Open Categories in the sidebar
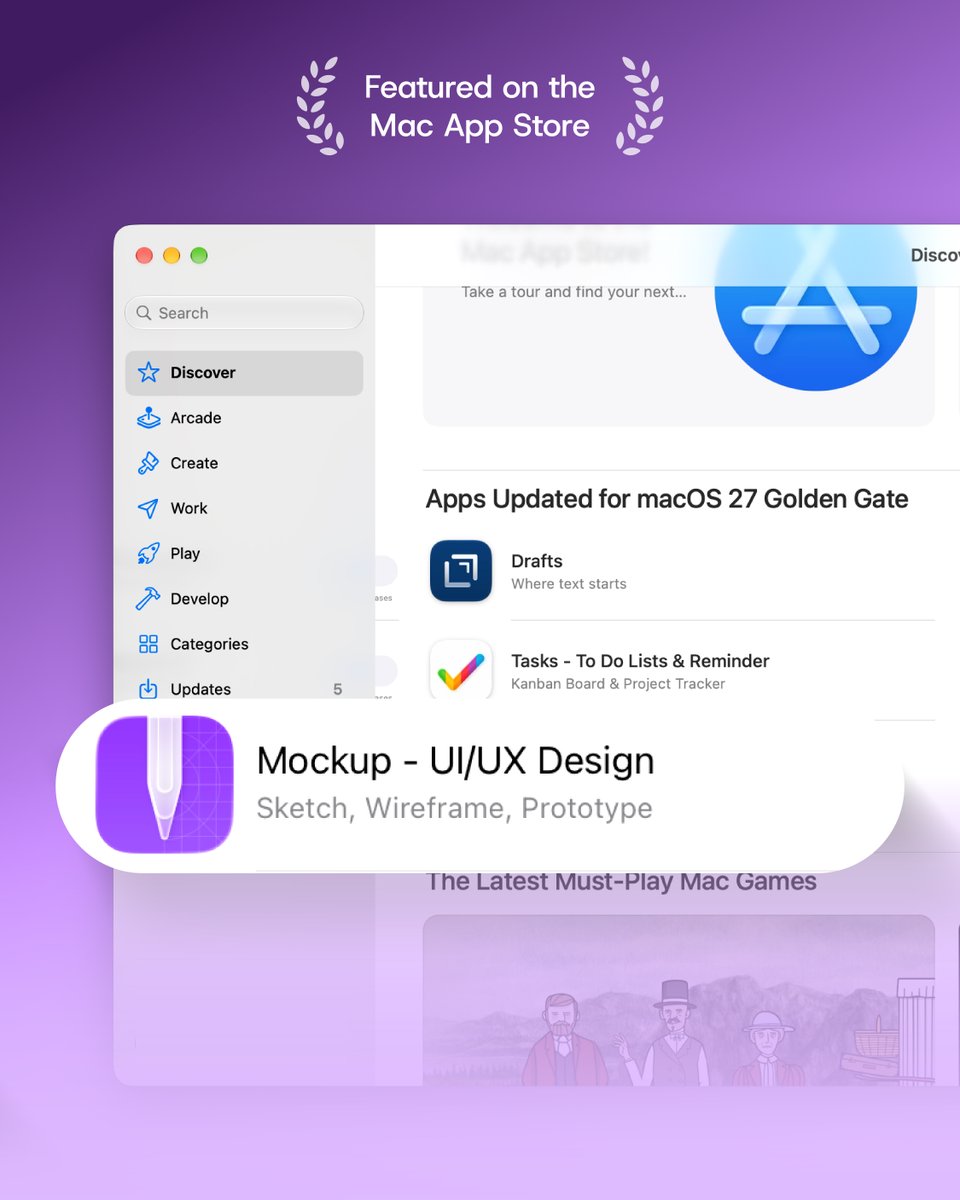The height and width of the screenshot is (1200, 960). tap(244, 644)
